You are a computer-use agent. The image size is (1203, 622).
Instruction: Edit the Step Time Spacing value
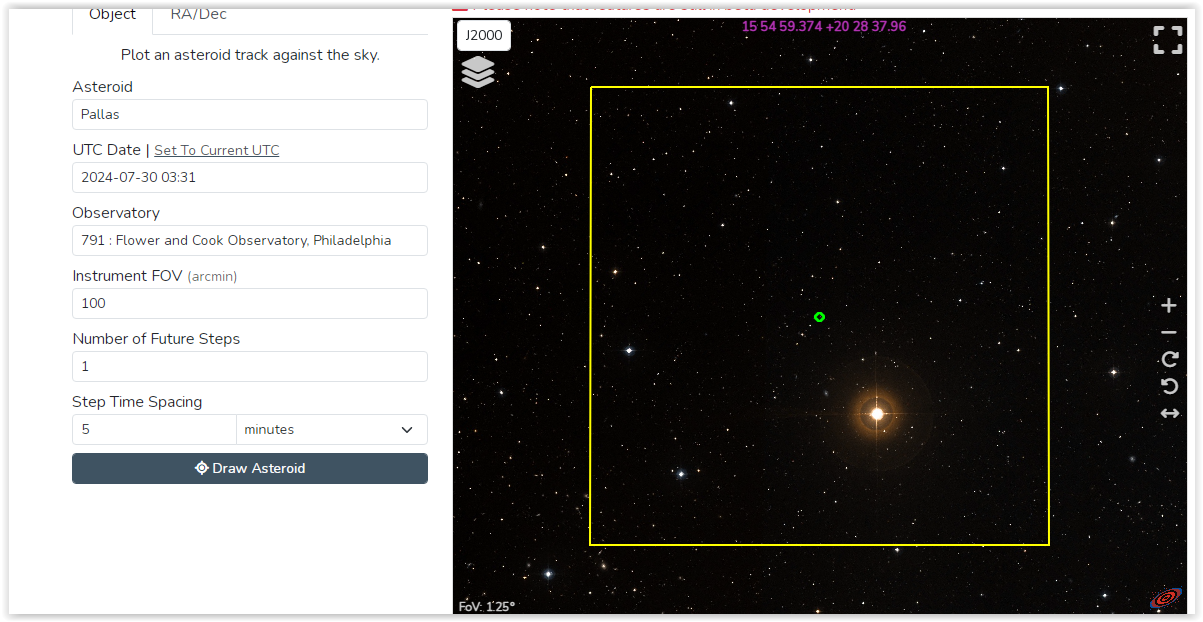(154, 430)
